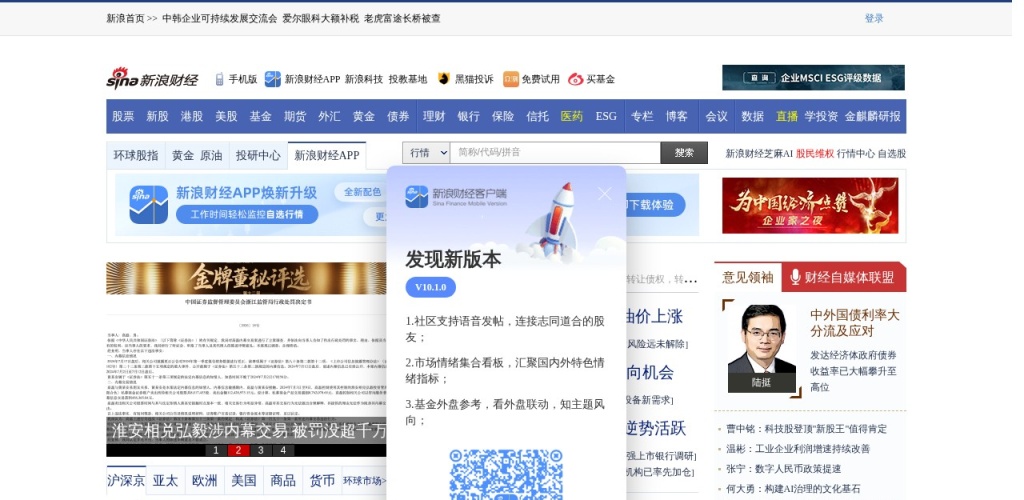Select 美股 in the navigation bar

coord(227,116)
